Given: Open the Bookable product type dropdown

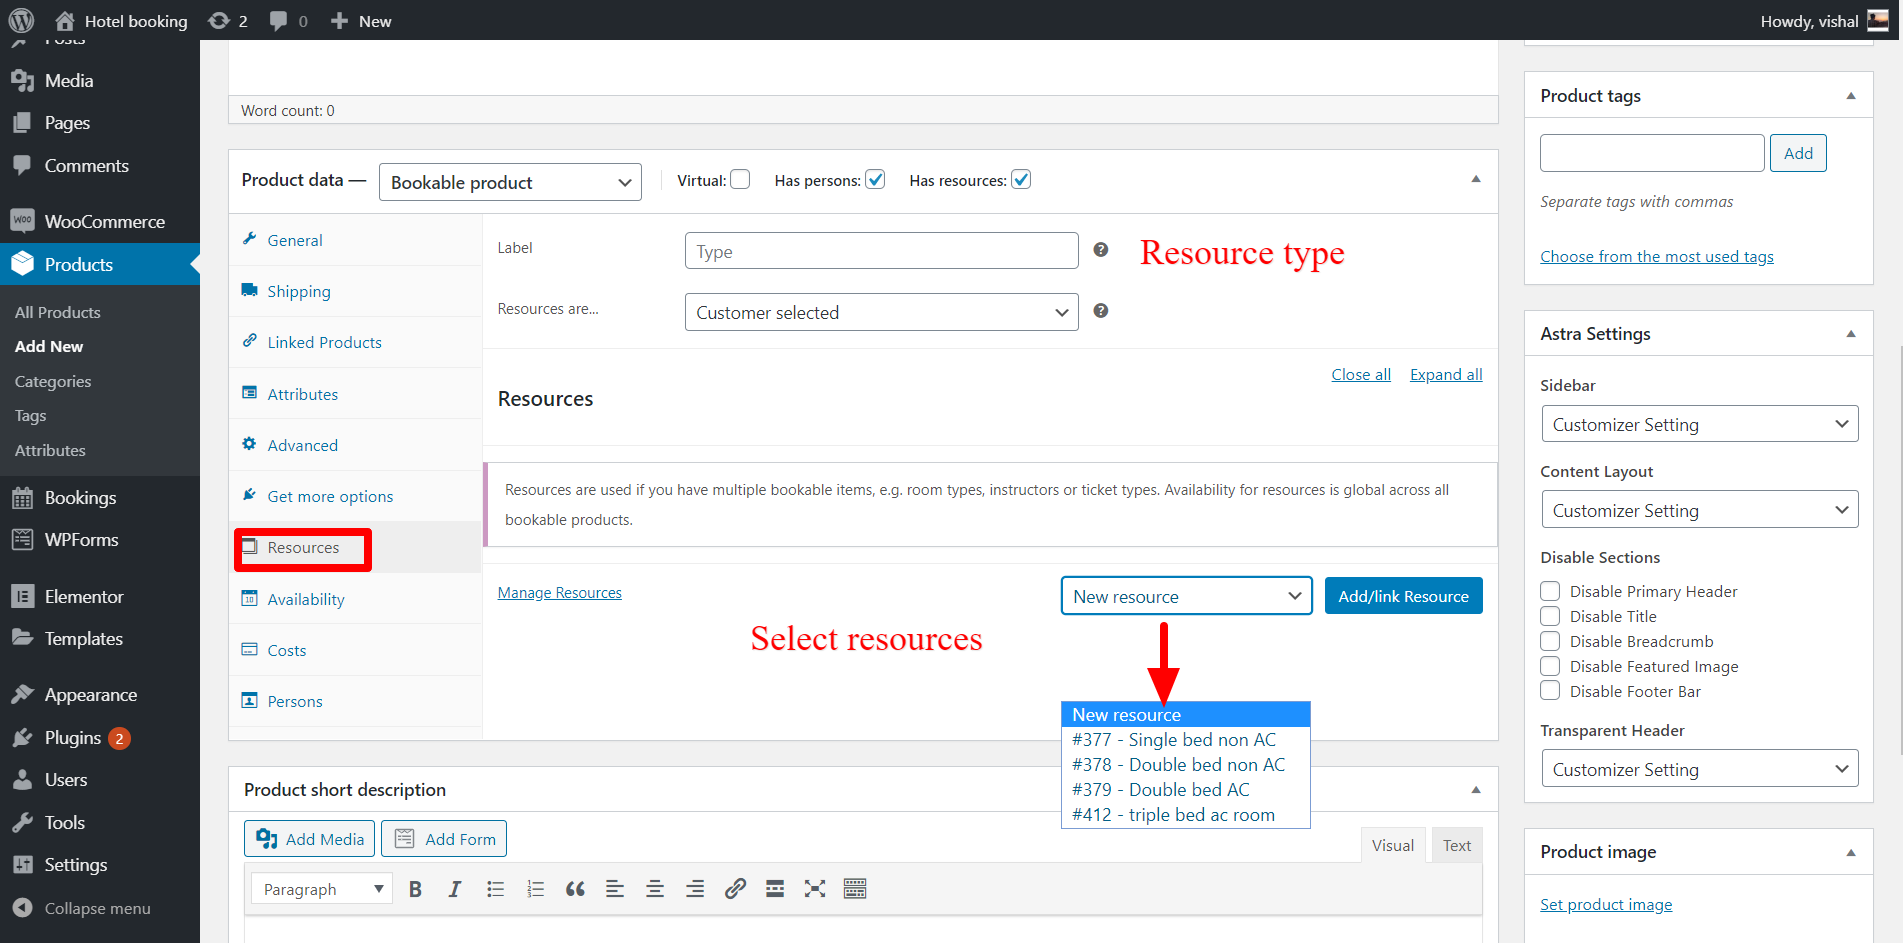Looking at the screenshot, I should 510,182.
